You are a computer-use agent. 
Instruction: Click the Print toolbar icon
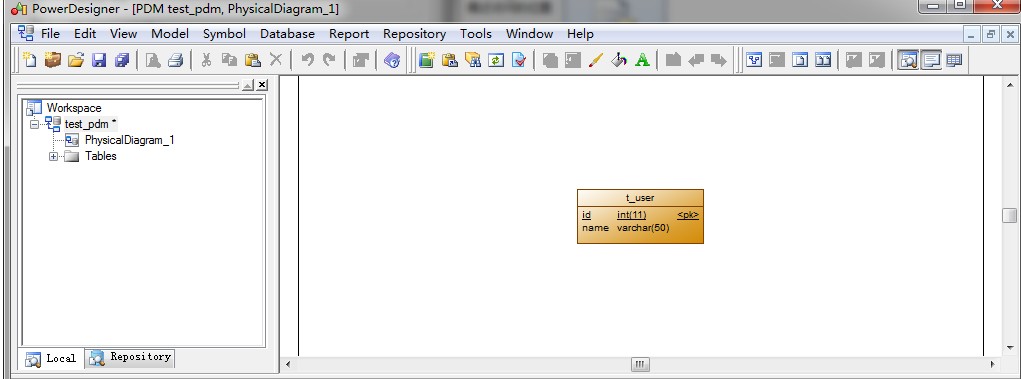tap(175, 60)
